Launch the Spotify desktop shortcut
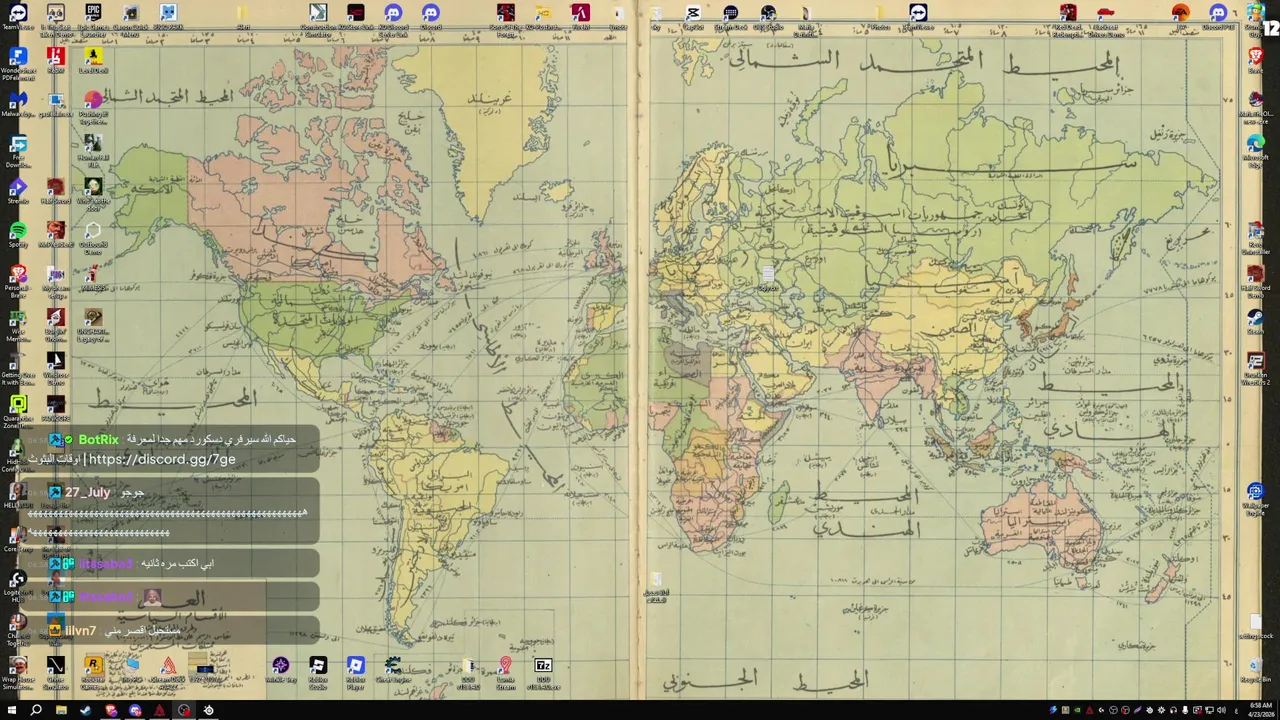 (x=18, y=235)
